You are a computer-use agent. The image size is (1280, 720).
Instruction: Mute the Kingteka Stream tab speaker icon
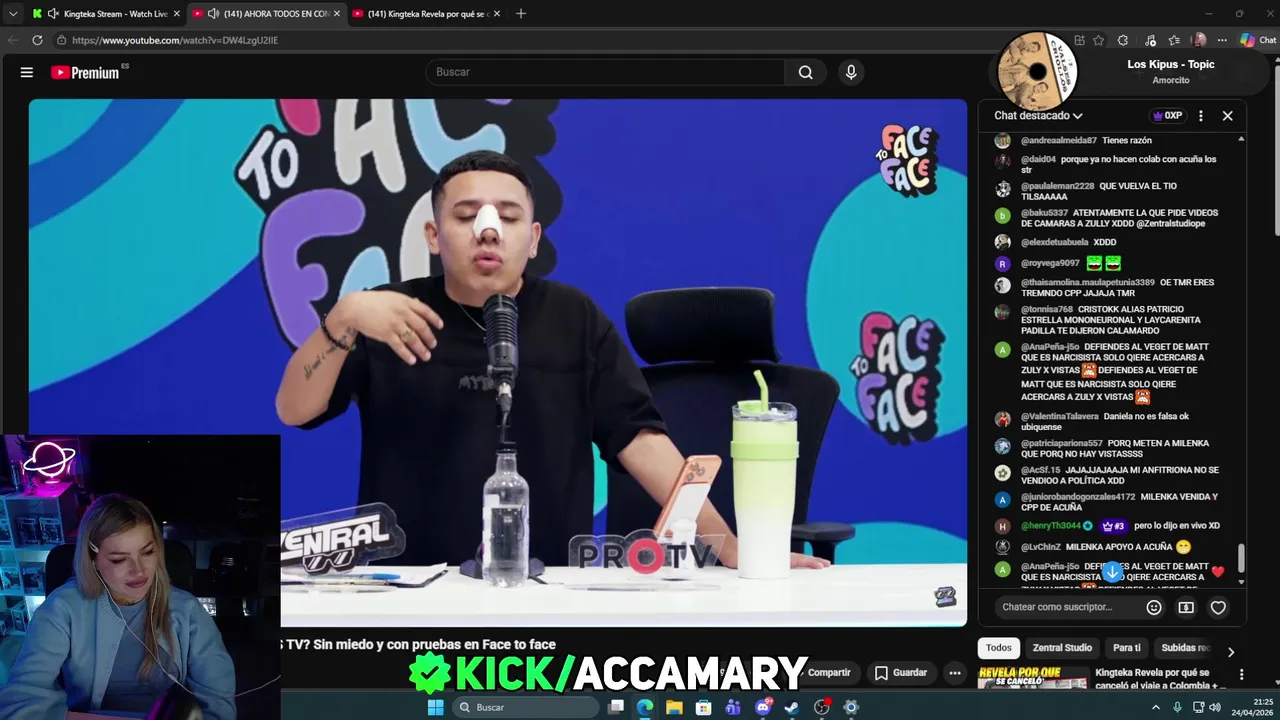pyautogui.click(x=53, y=13)
